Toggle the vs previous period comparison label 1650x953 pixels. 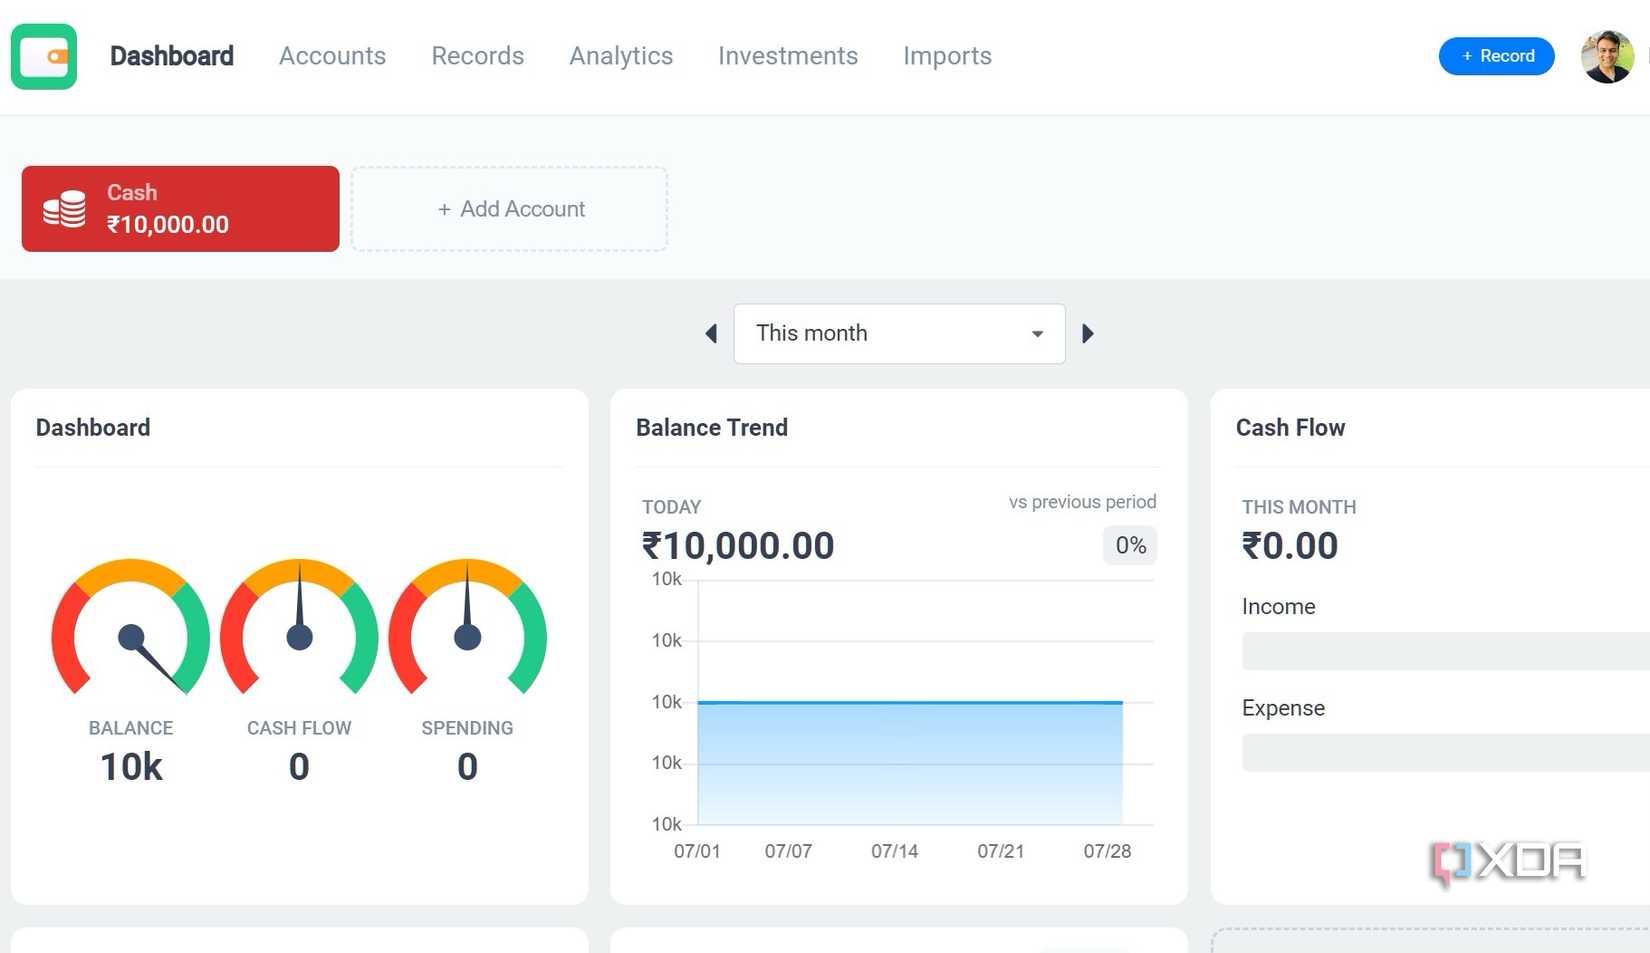1082,502
